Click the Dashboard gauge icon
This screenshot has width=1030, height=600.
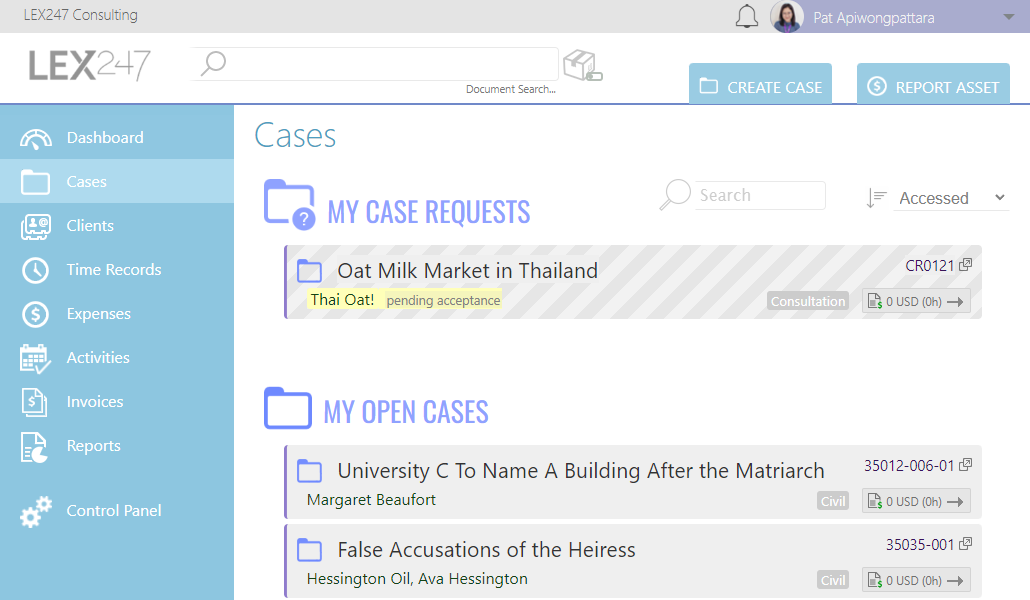pyautogui.click(x=35, y=139)
